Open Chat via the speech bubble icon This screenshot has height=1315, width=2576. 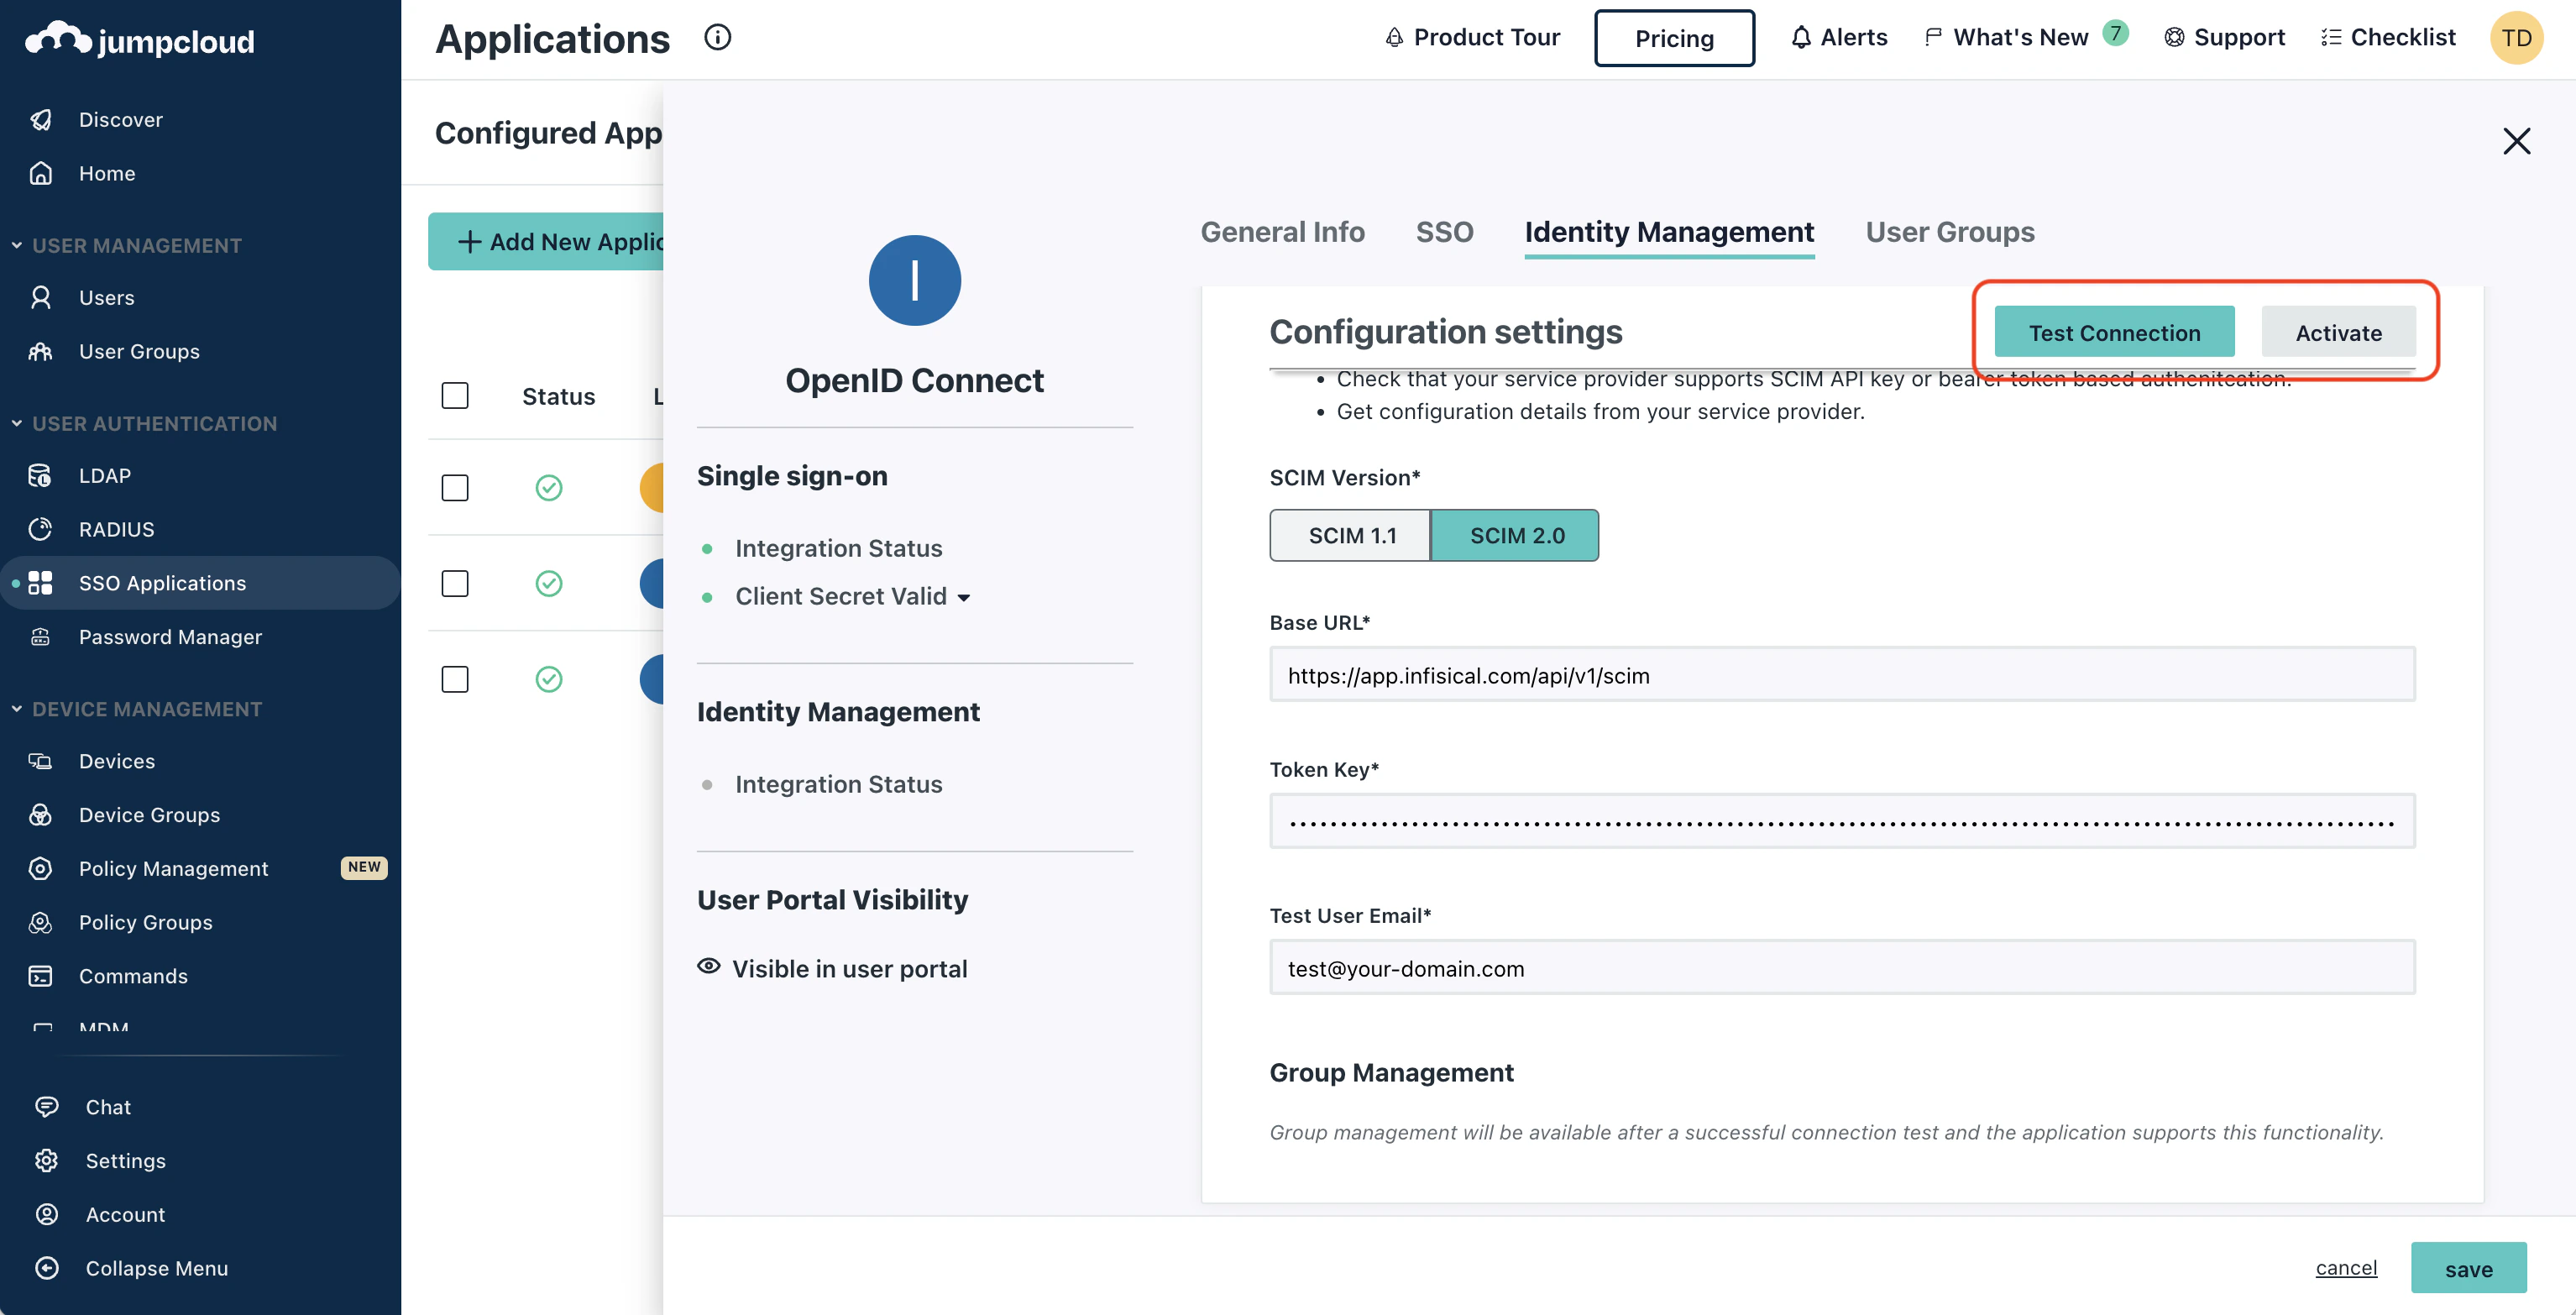[47, 1106]
